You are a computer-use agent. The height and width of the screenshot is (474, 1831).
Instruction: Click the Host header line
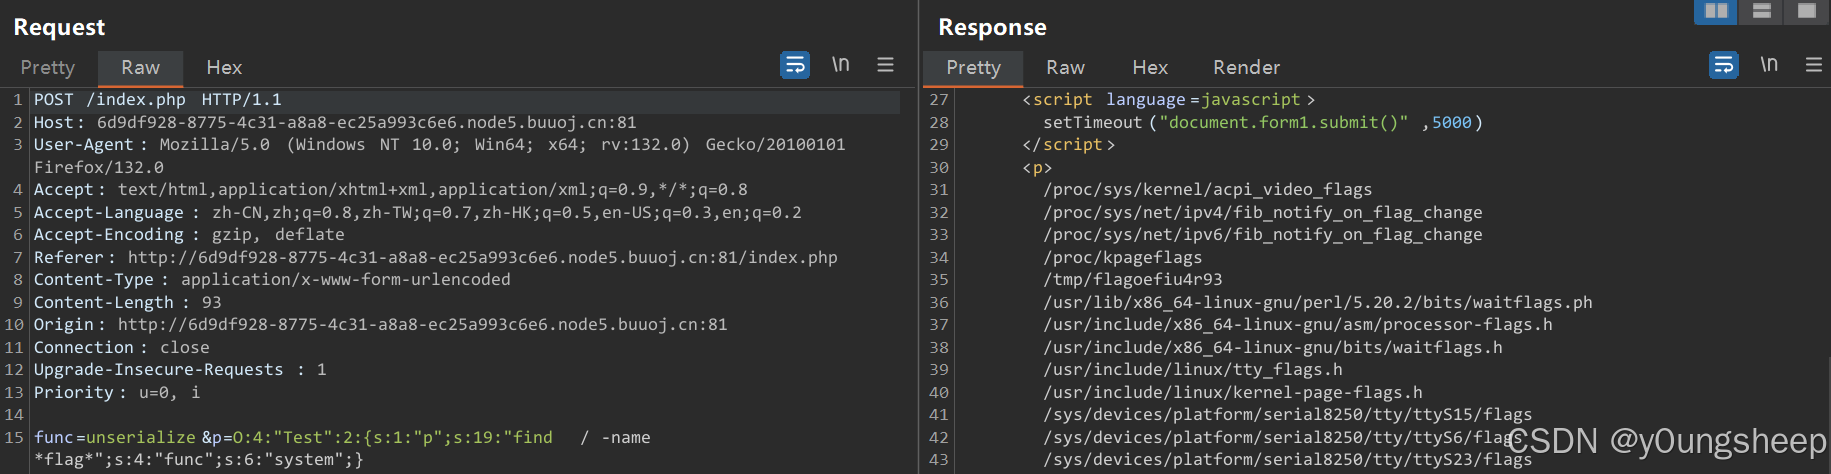pos(335,123)
